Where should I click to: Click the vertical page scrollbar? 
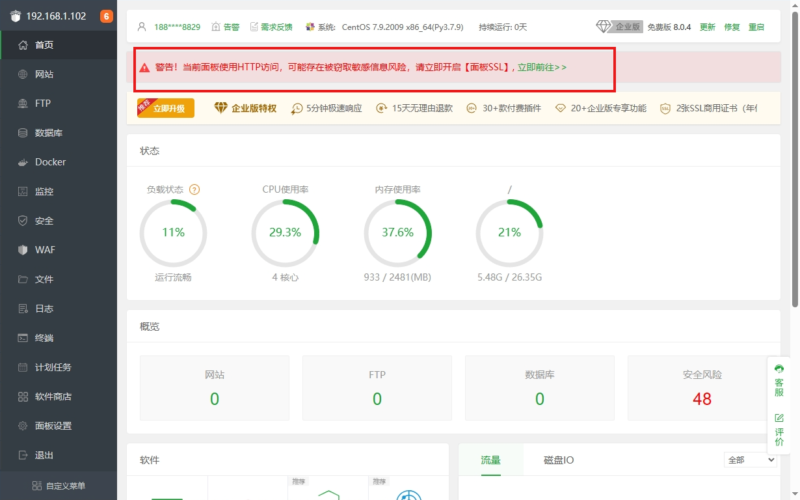[x=795, y=158]
